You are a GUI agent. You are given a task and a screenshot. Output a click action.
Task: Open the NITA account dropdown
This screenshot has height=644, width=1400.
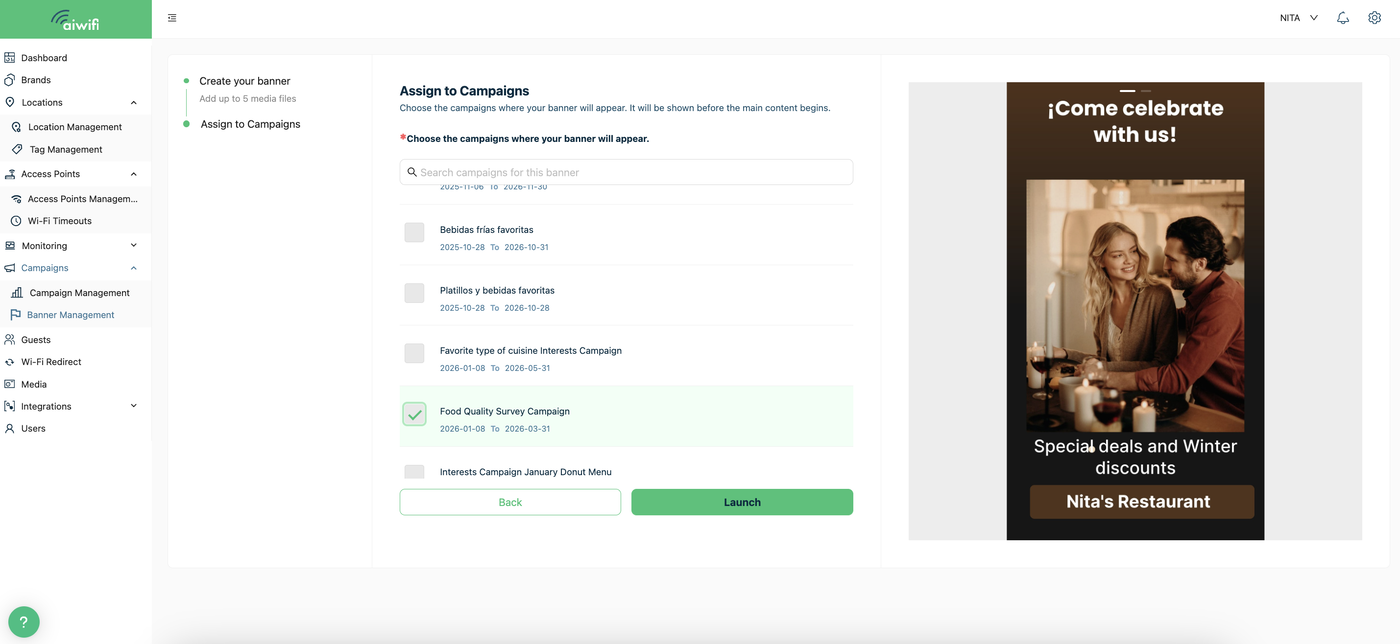coord(1298,18)
